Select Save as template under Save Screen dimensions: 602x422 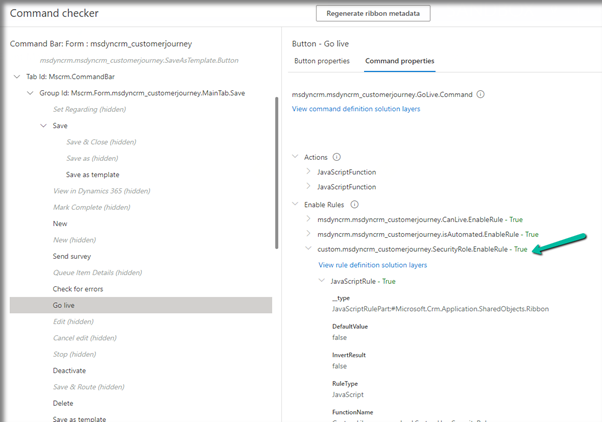pos(93,175)
